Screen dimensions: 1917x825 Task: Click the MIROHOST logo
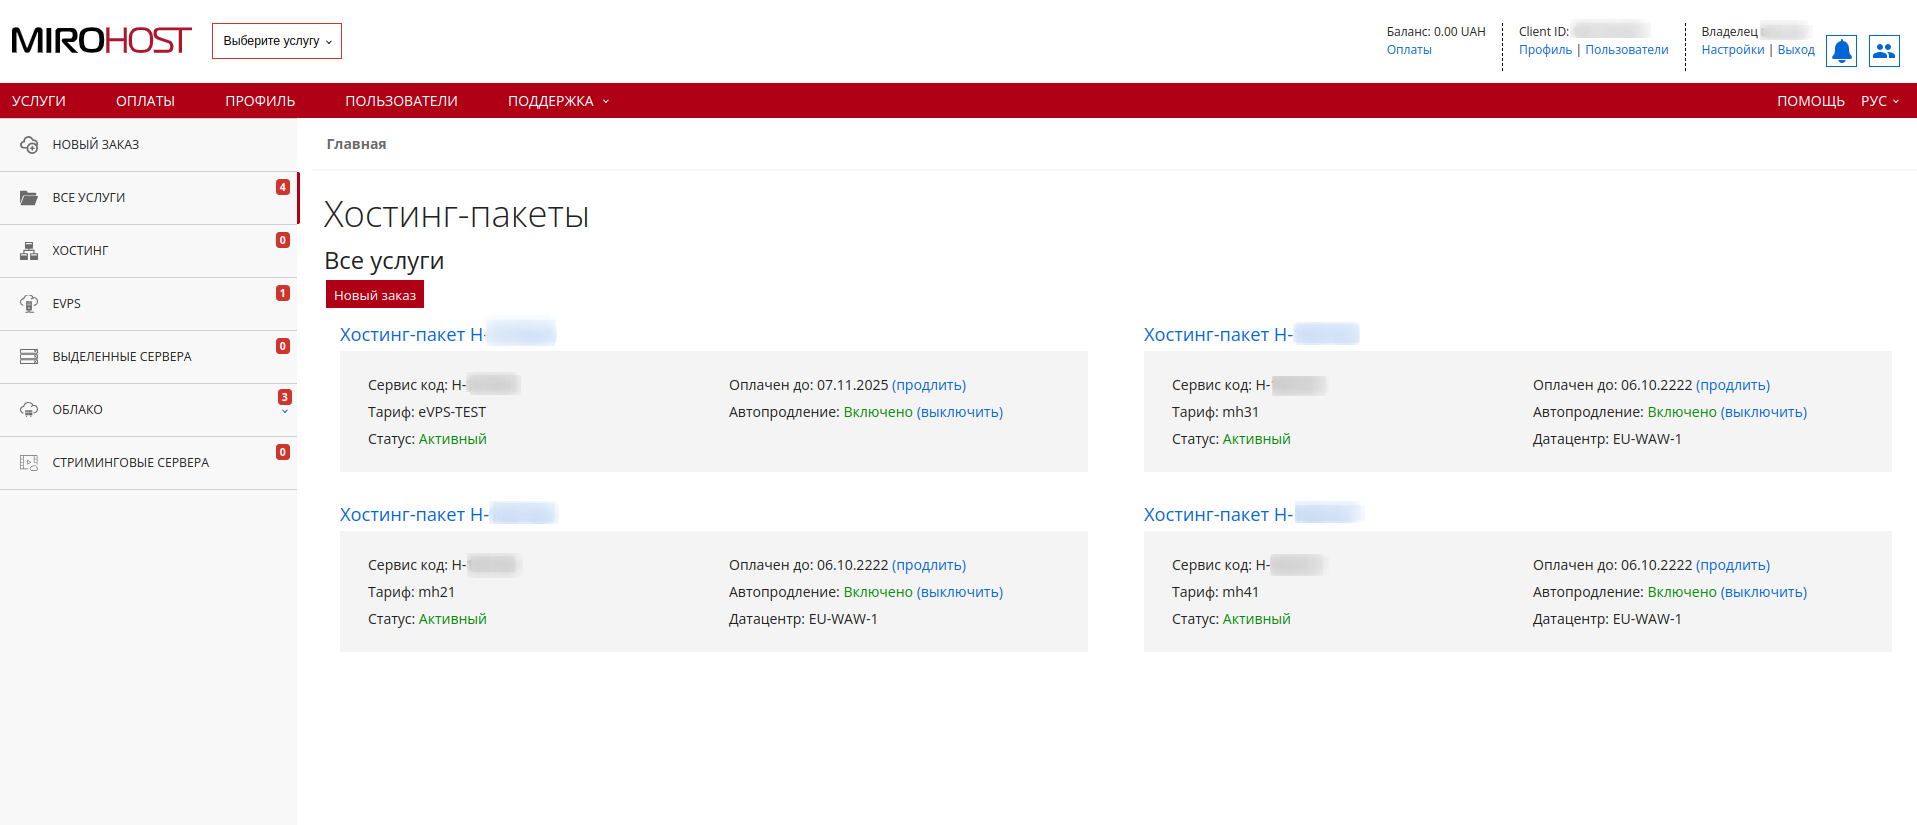pos(101,41)
